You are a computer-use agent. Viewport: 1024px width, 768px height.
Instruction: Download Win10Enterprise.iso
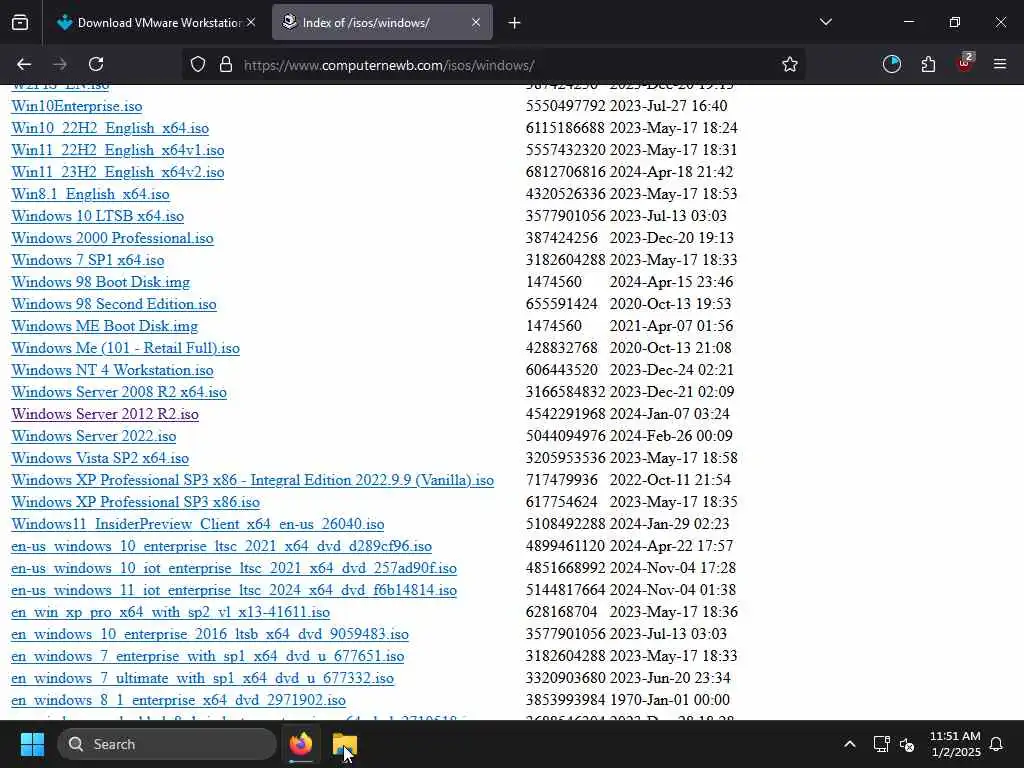(x=76, y=106)
